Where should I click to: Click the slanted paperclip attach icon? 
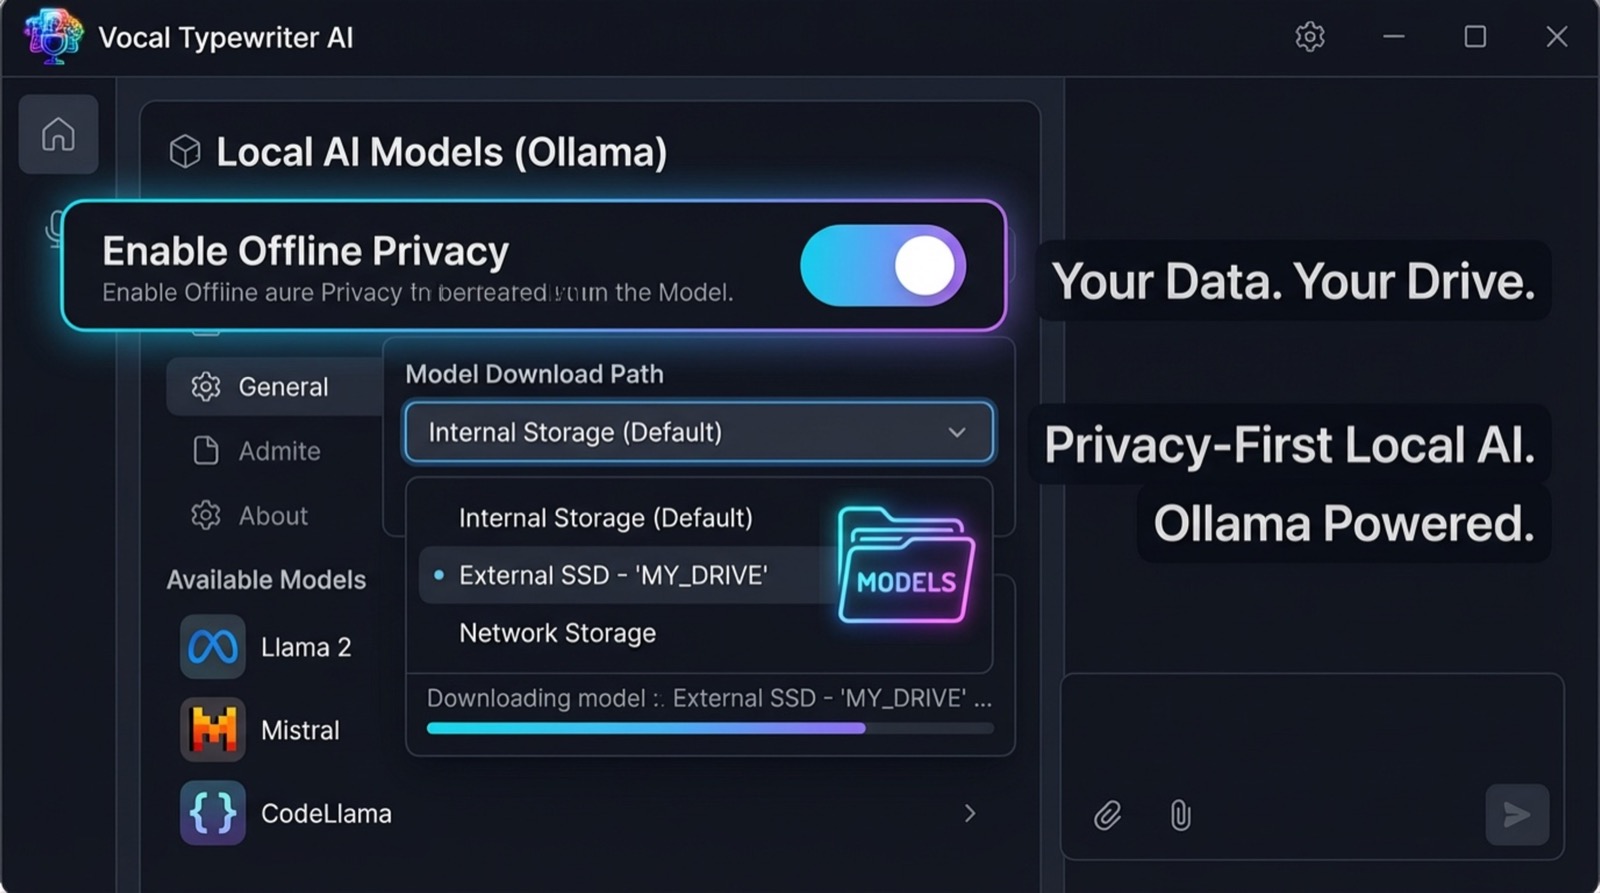(x=1107, y=815)
